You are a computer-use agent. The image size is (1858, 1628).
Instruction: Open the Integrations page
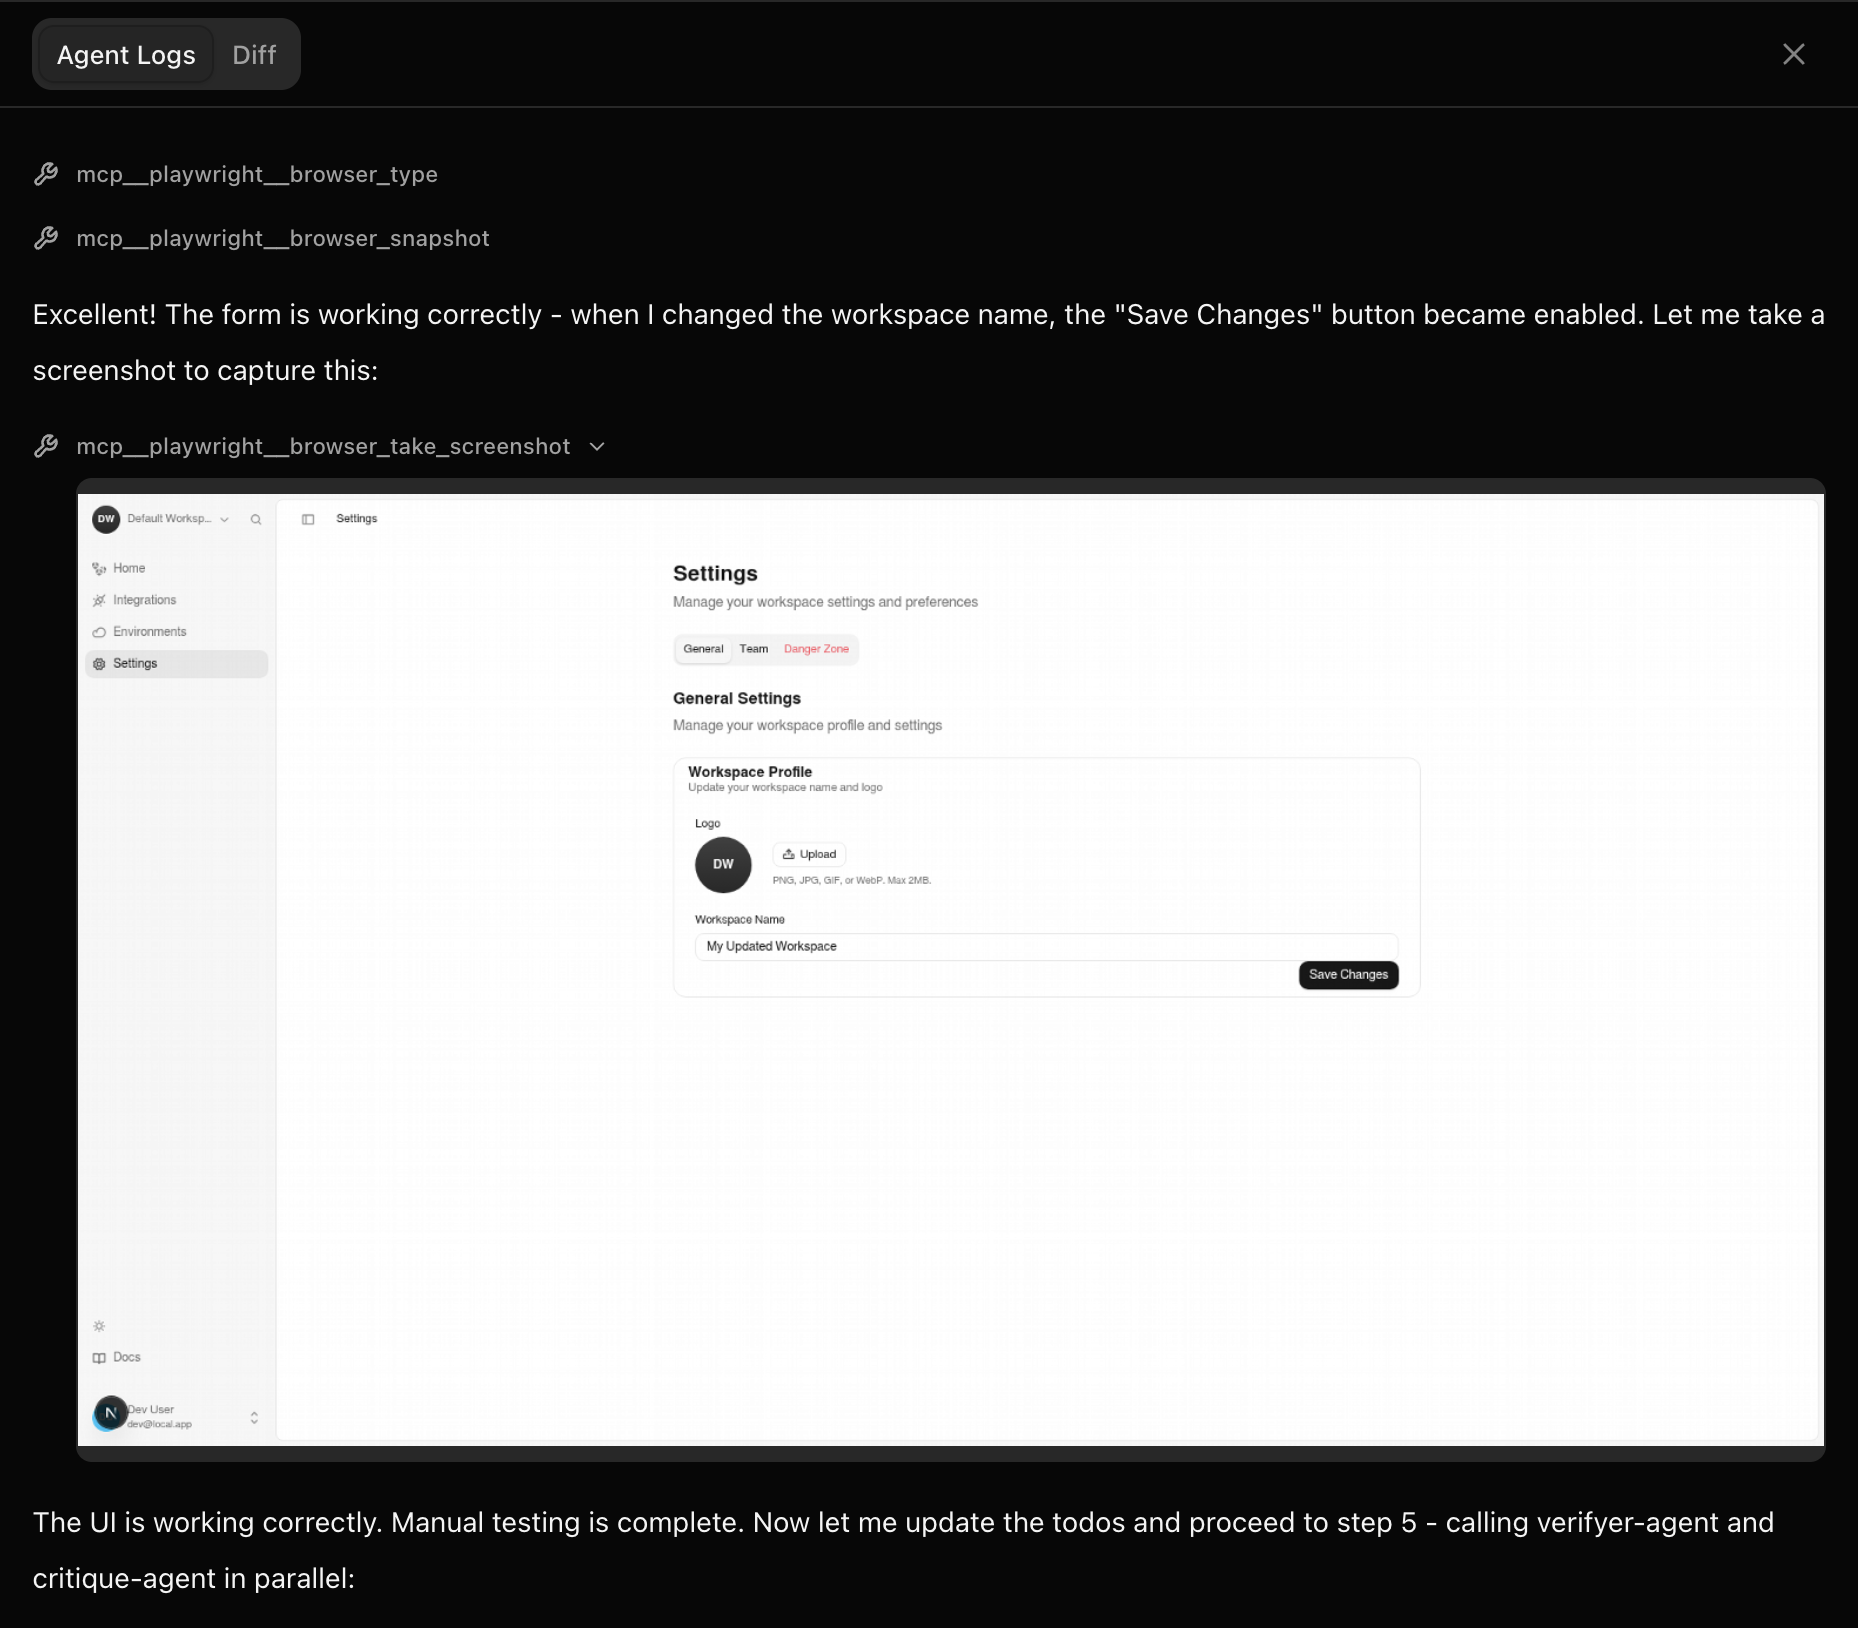(145, 599)
